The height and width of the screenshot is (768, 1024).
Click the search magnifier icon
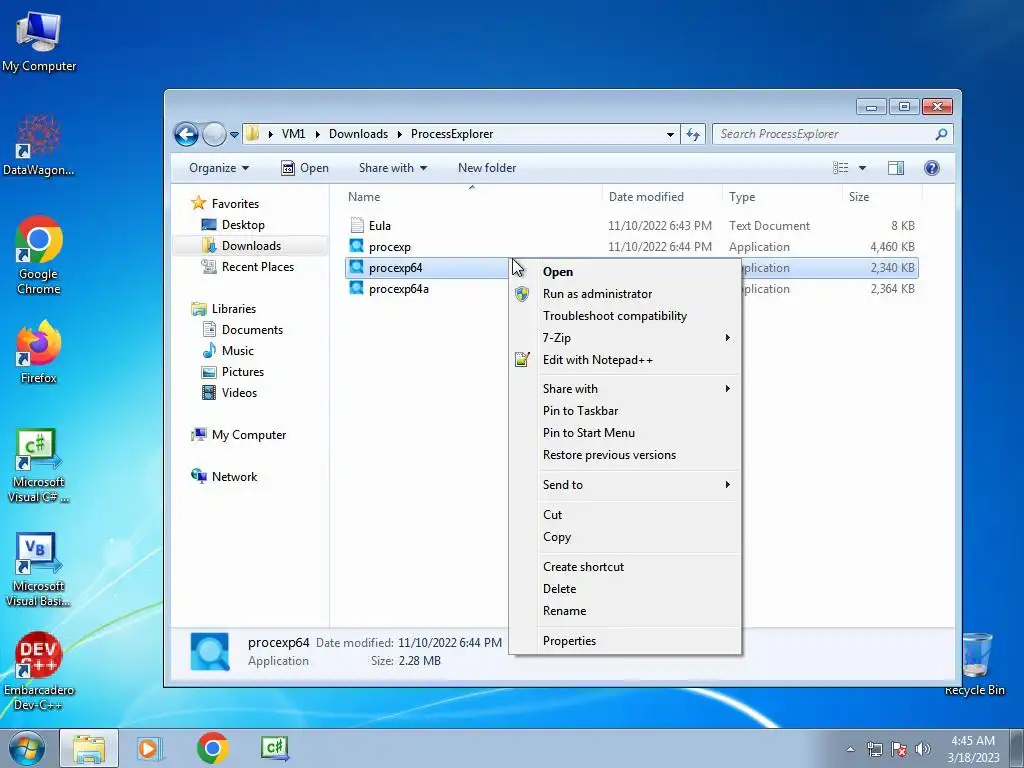940,135
